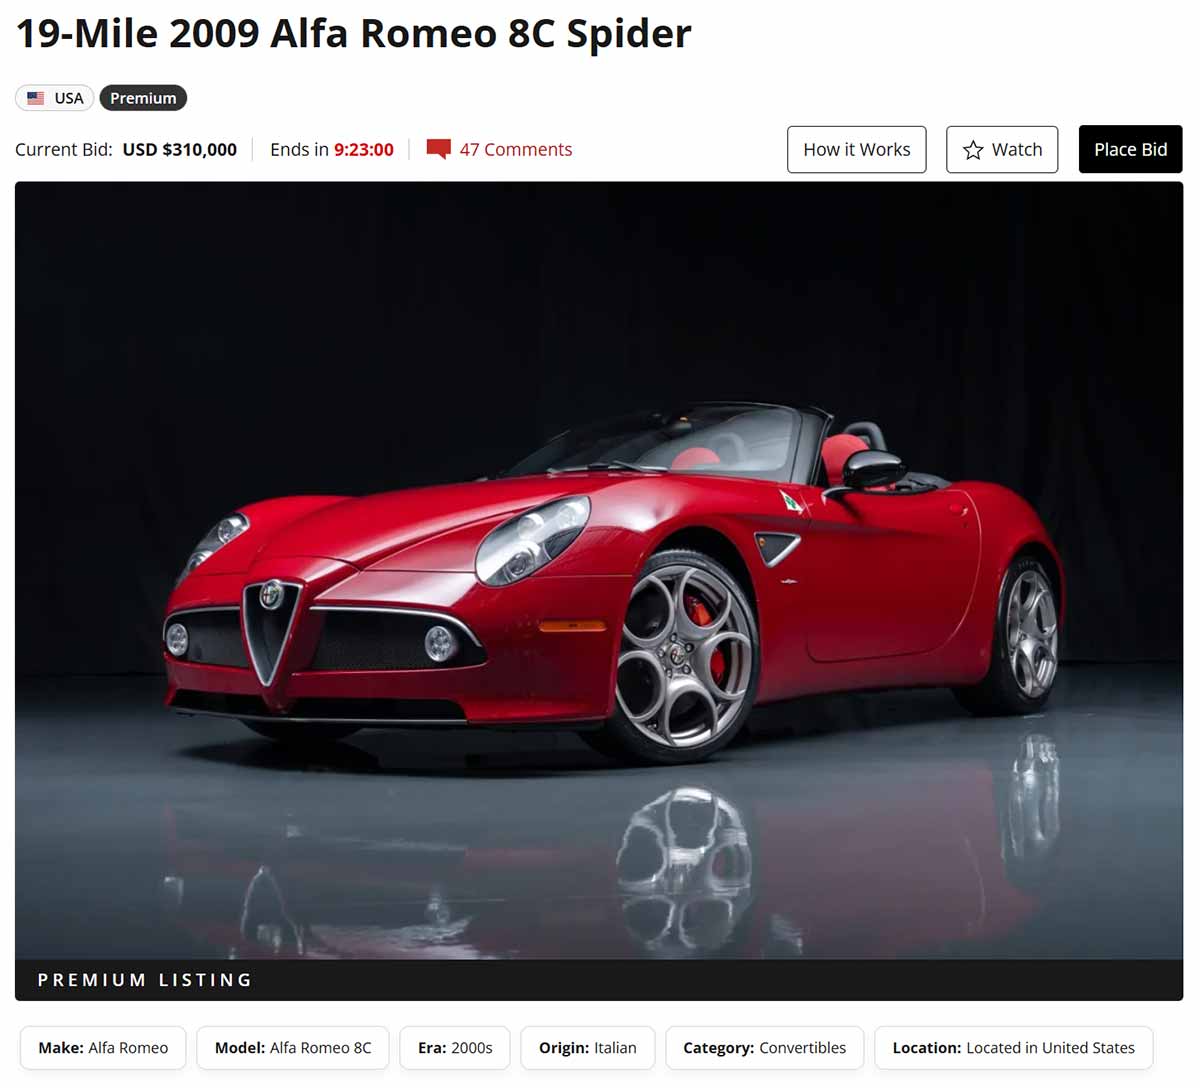The height and width of the screenshot is (1088, 1200).
Task: Filter by Origin: Italian tag
Action: point(588,1048)
